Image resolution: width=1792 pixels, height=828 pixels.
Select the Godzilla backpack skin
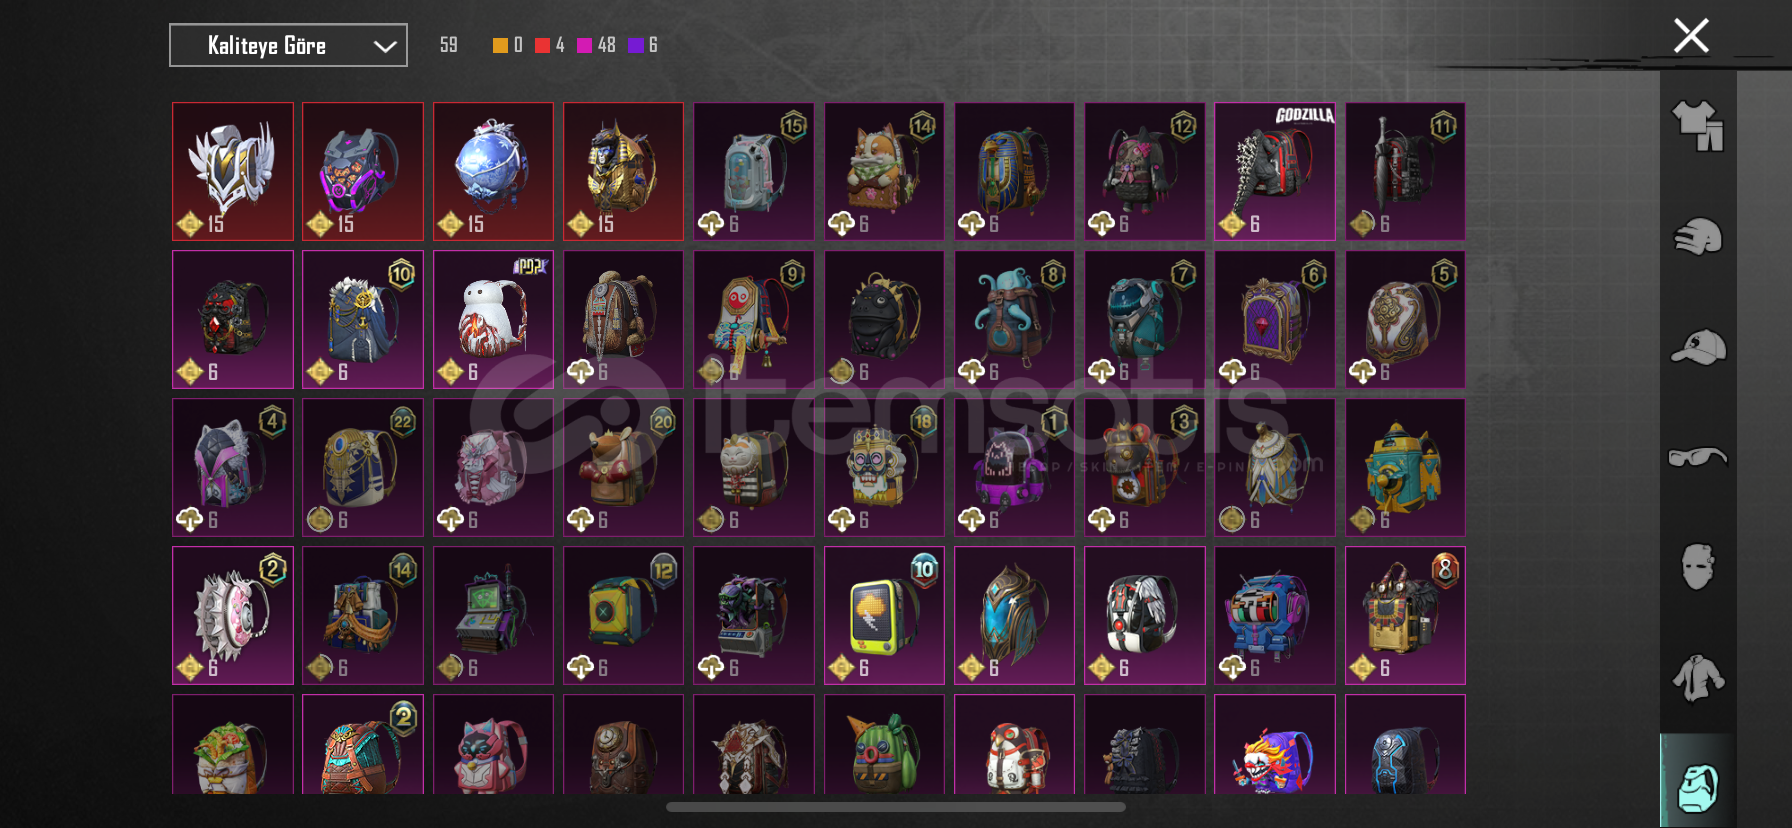(1275, 171)
